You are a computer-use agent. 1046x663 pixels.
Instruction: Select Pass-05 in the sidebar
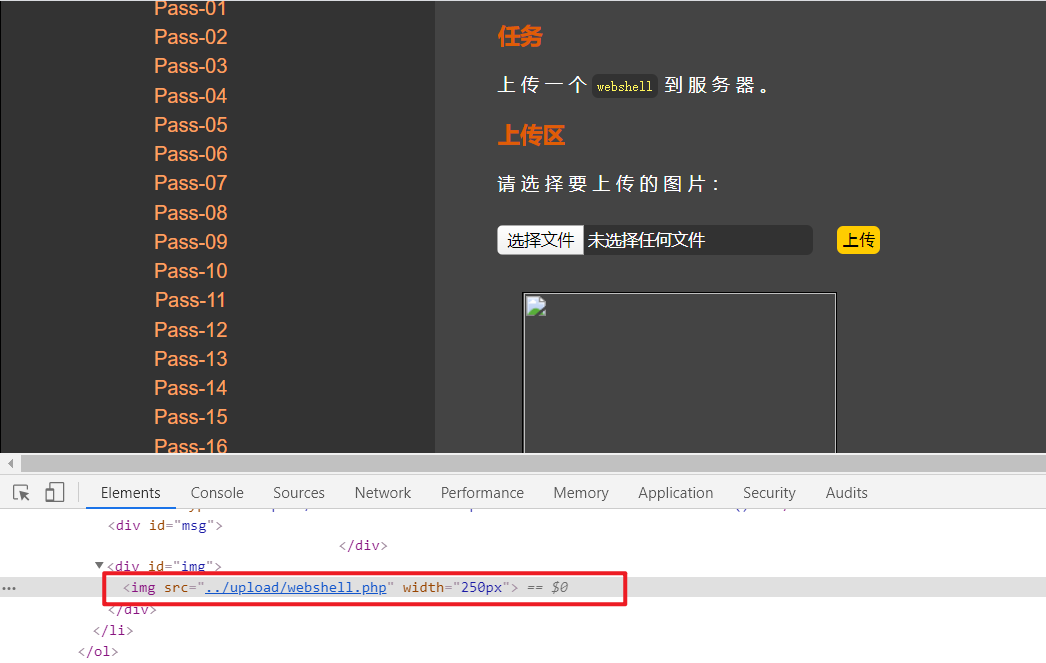(191, 125)
